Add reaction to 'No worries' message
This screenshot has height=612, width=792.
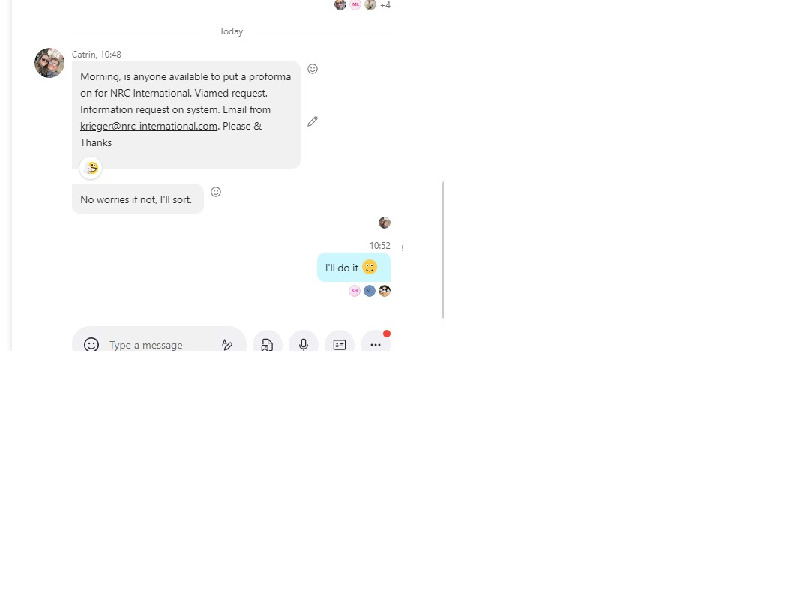pyautogui.click(x=216, y=192)
